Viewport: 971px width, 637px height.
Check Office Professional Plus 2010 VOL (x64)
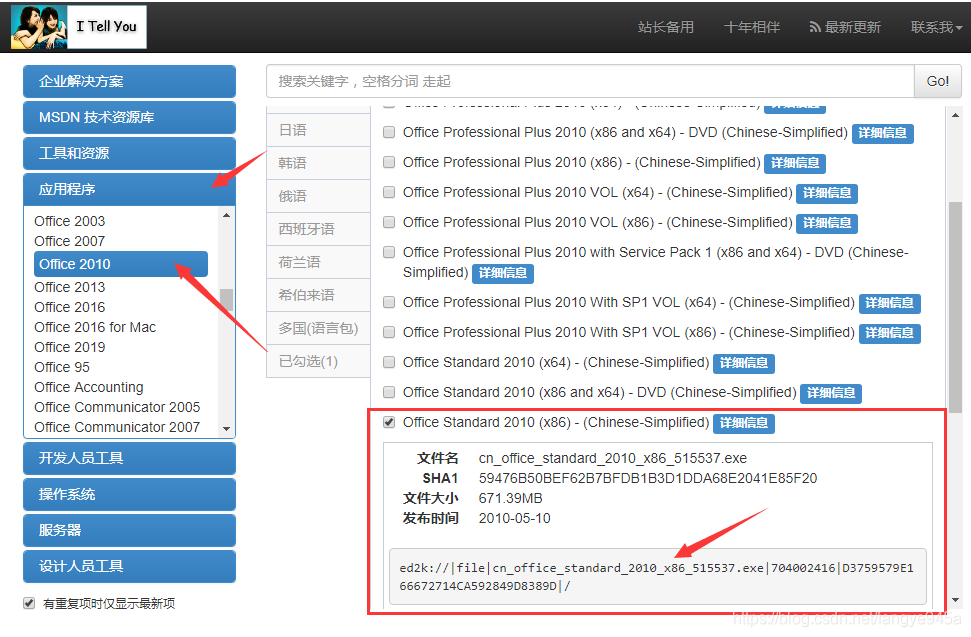tap(389, 192)
